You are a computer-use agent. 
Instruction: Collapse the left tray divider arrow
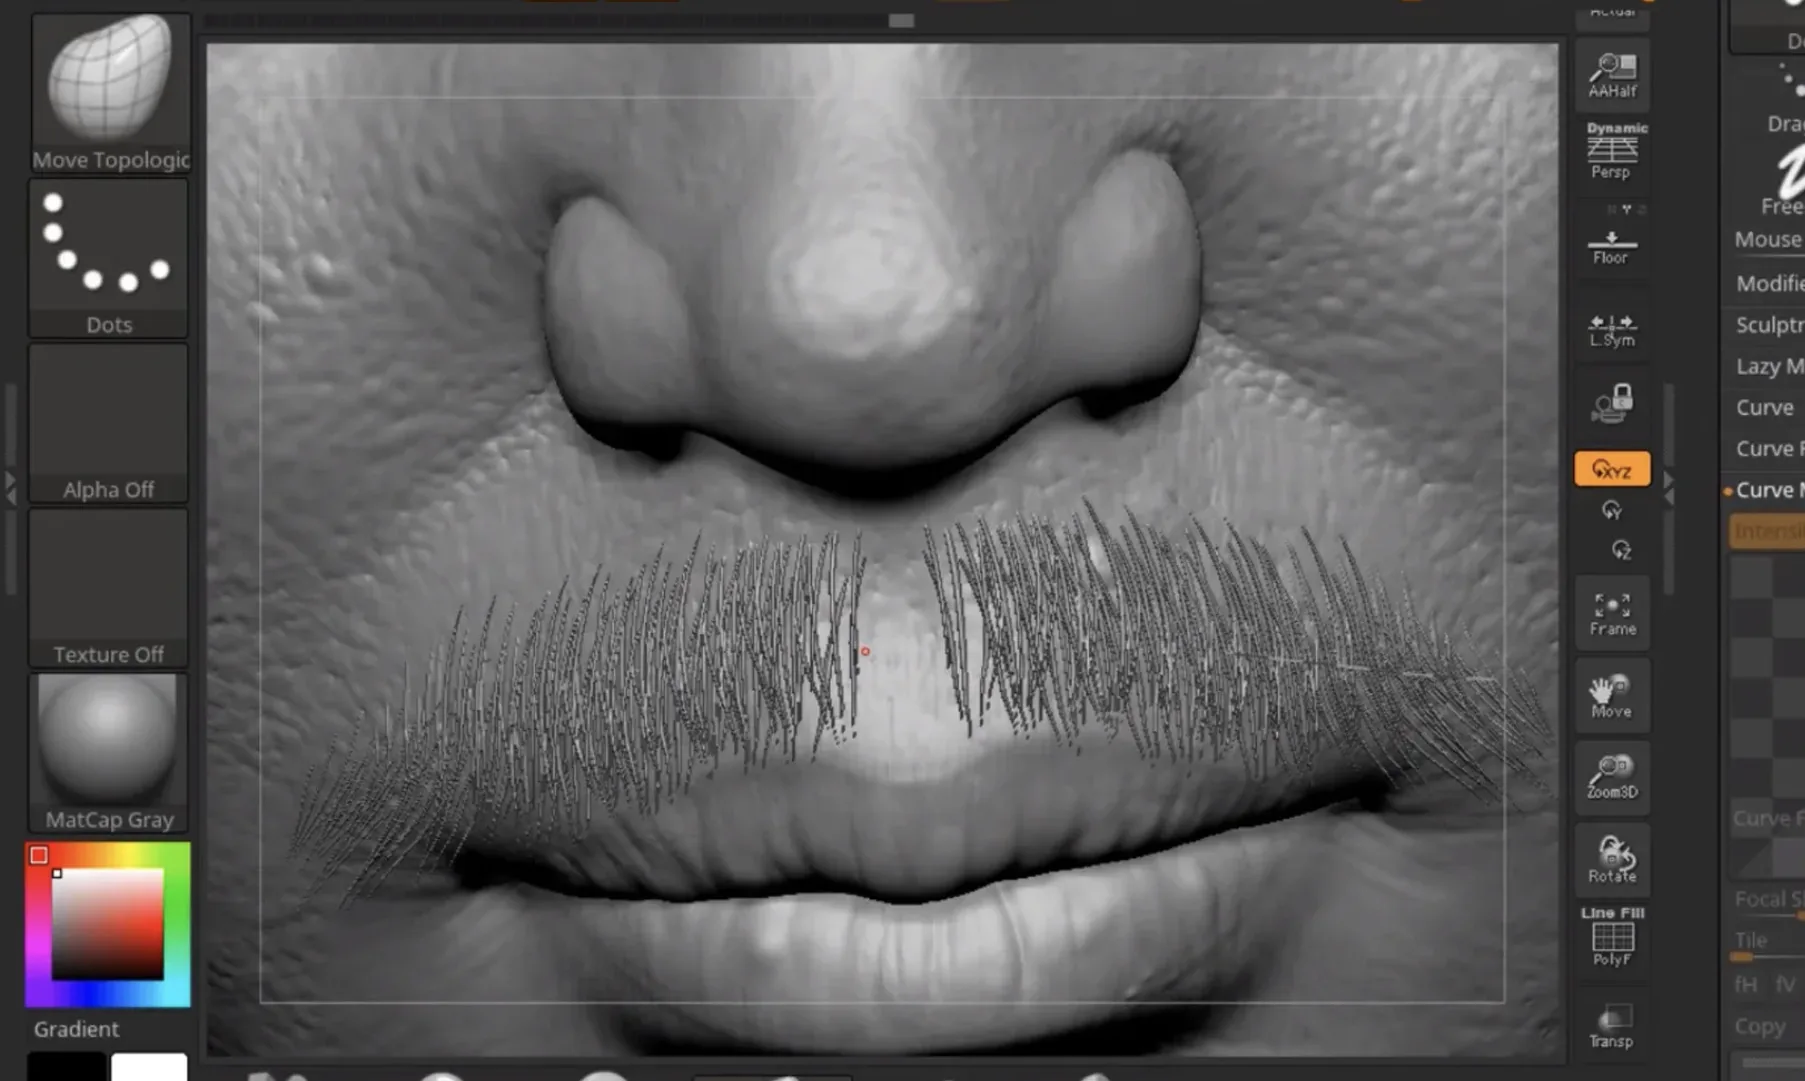point(10,488)
